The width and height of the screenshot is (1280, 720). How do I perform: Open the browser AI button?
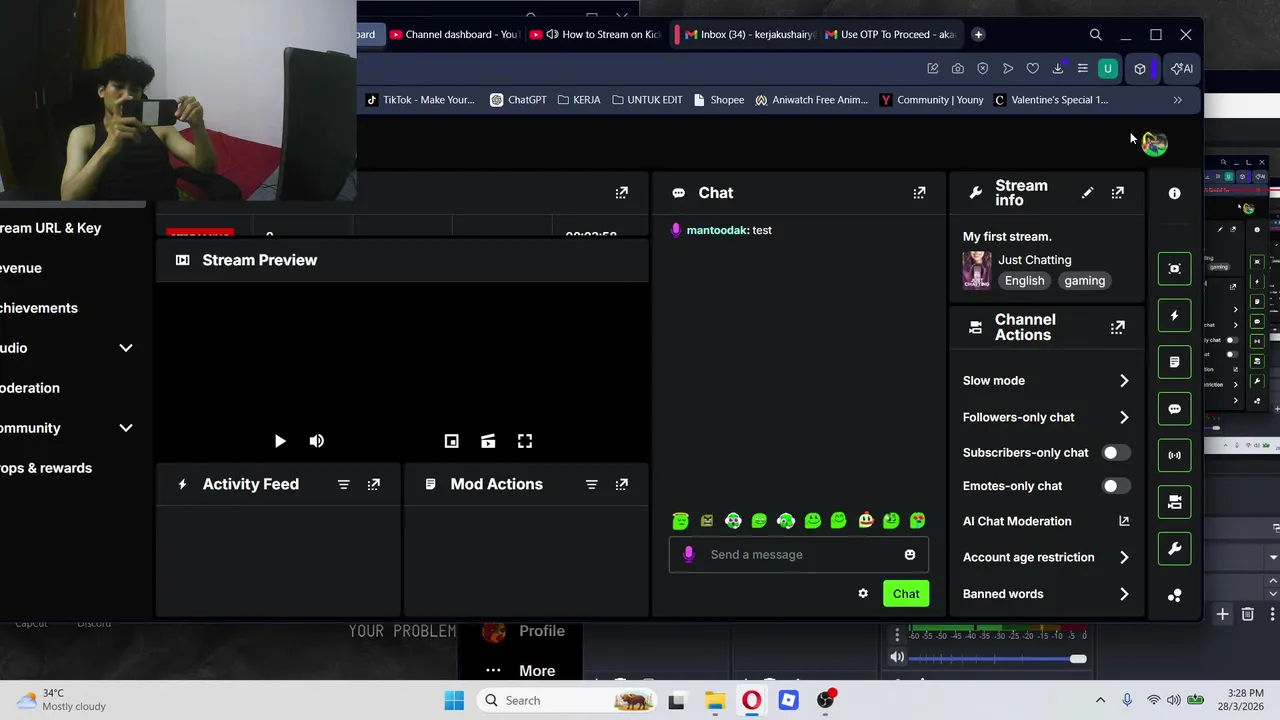tap(1182, 68)
